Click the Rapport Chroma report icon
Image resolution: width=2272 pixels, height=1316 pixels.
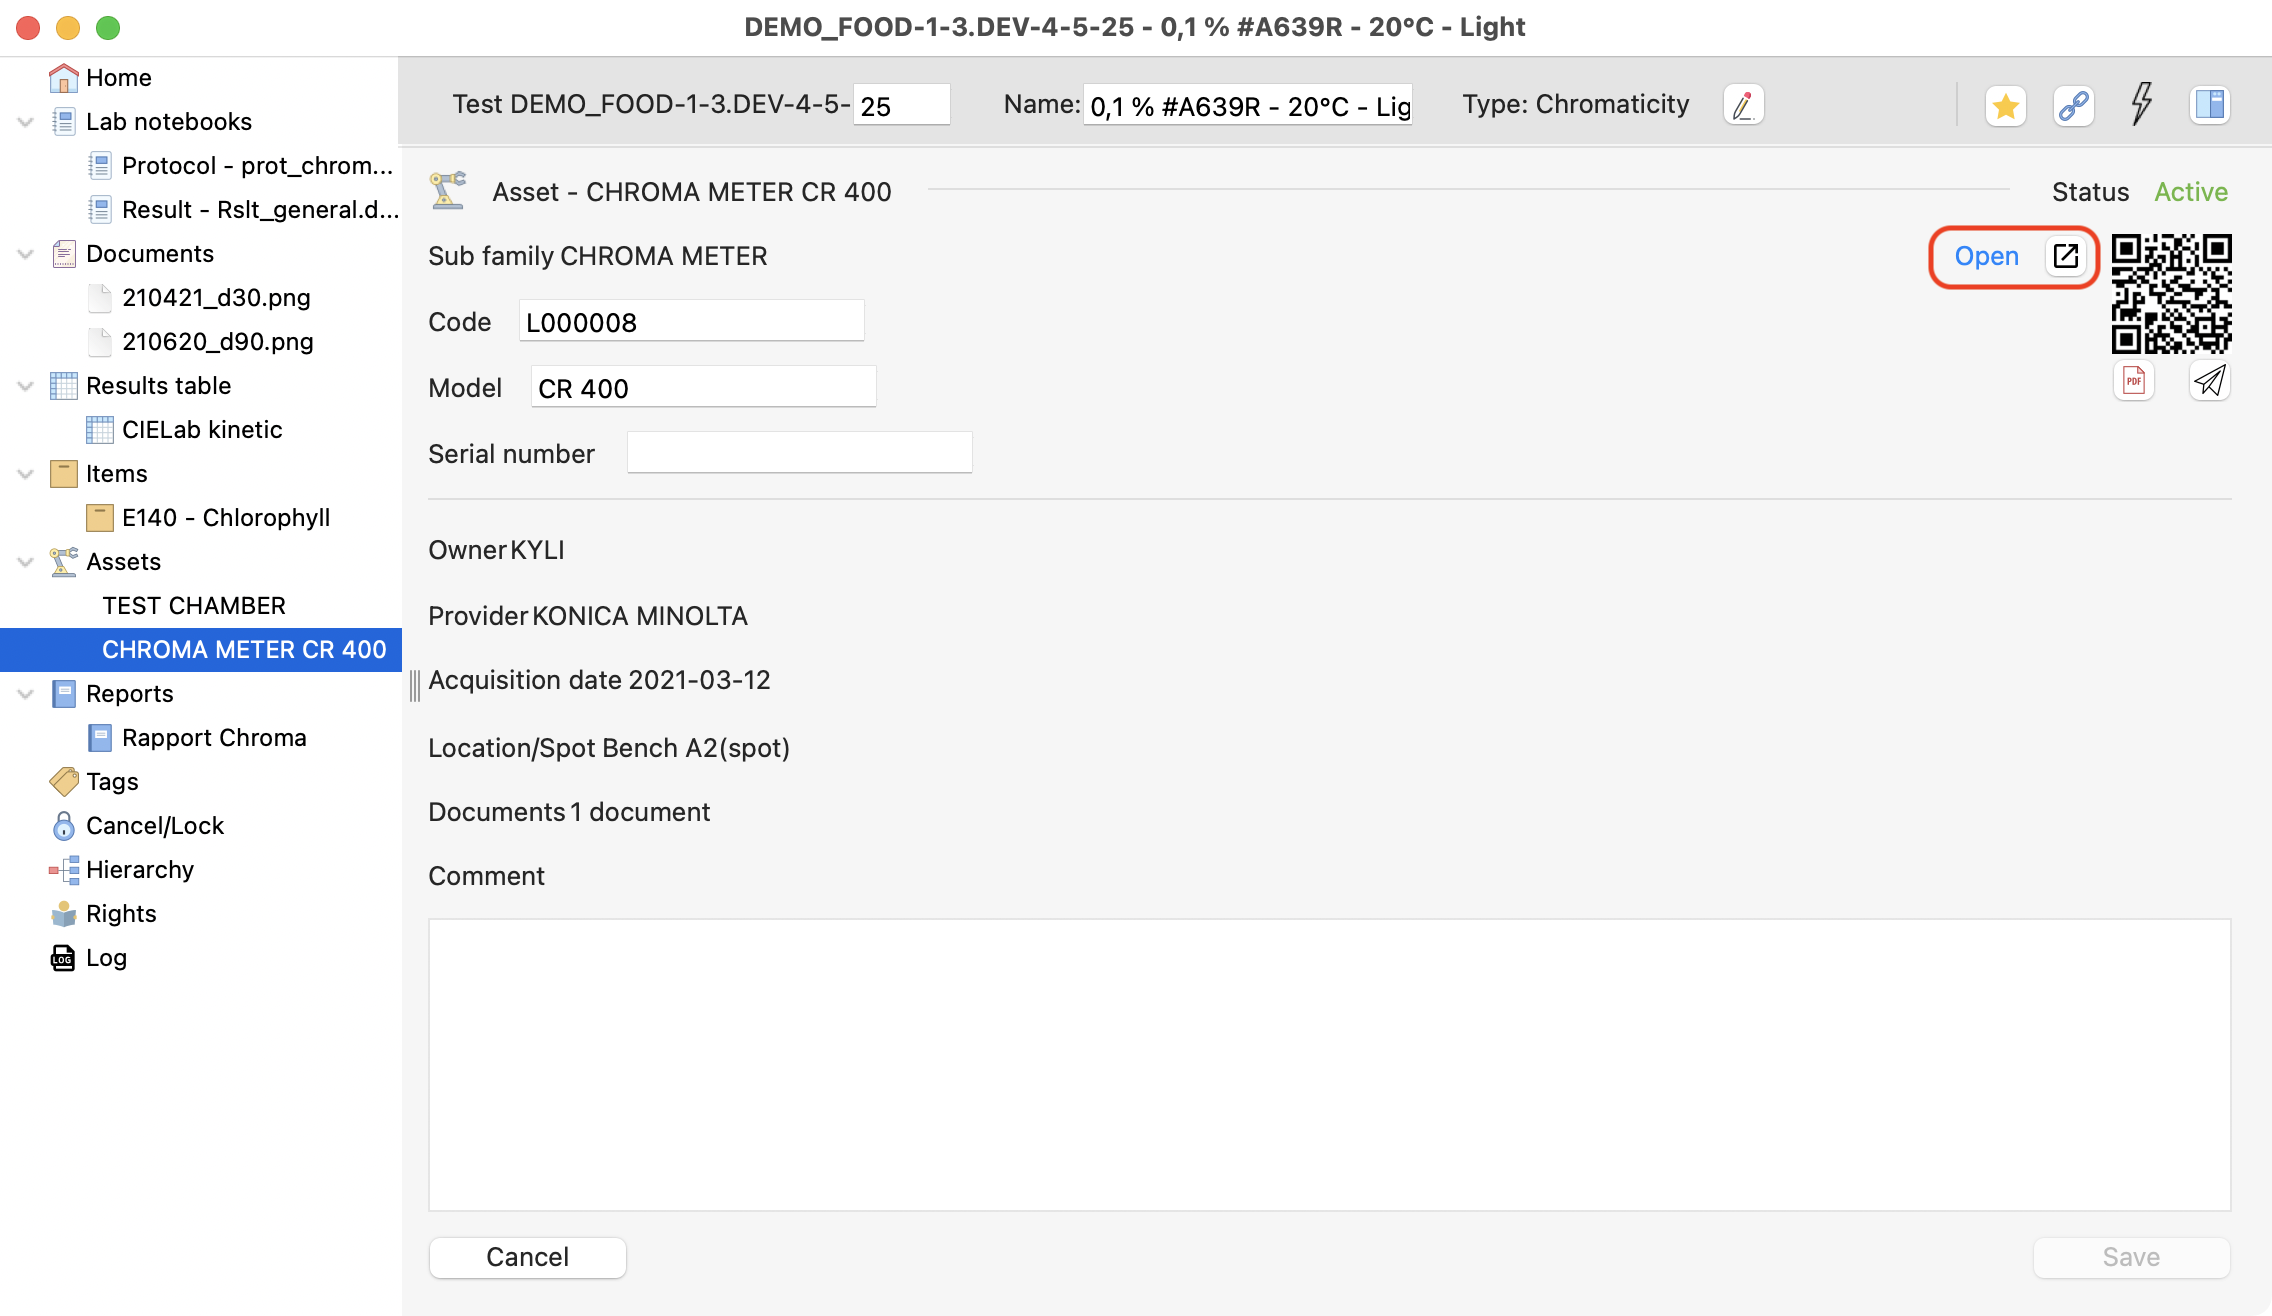(99, 738)
